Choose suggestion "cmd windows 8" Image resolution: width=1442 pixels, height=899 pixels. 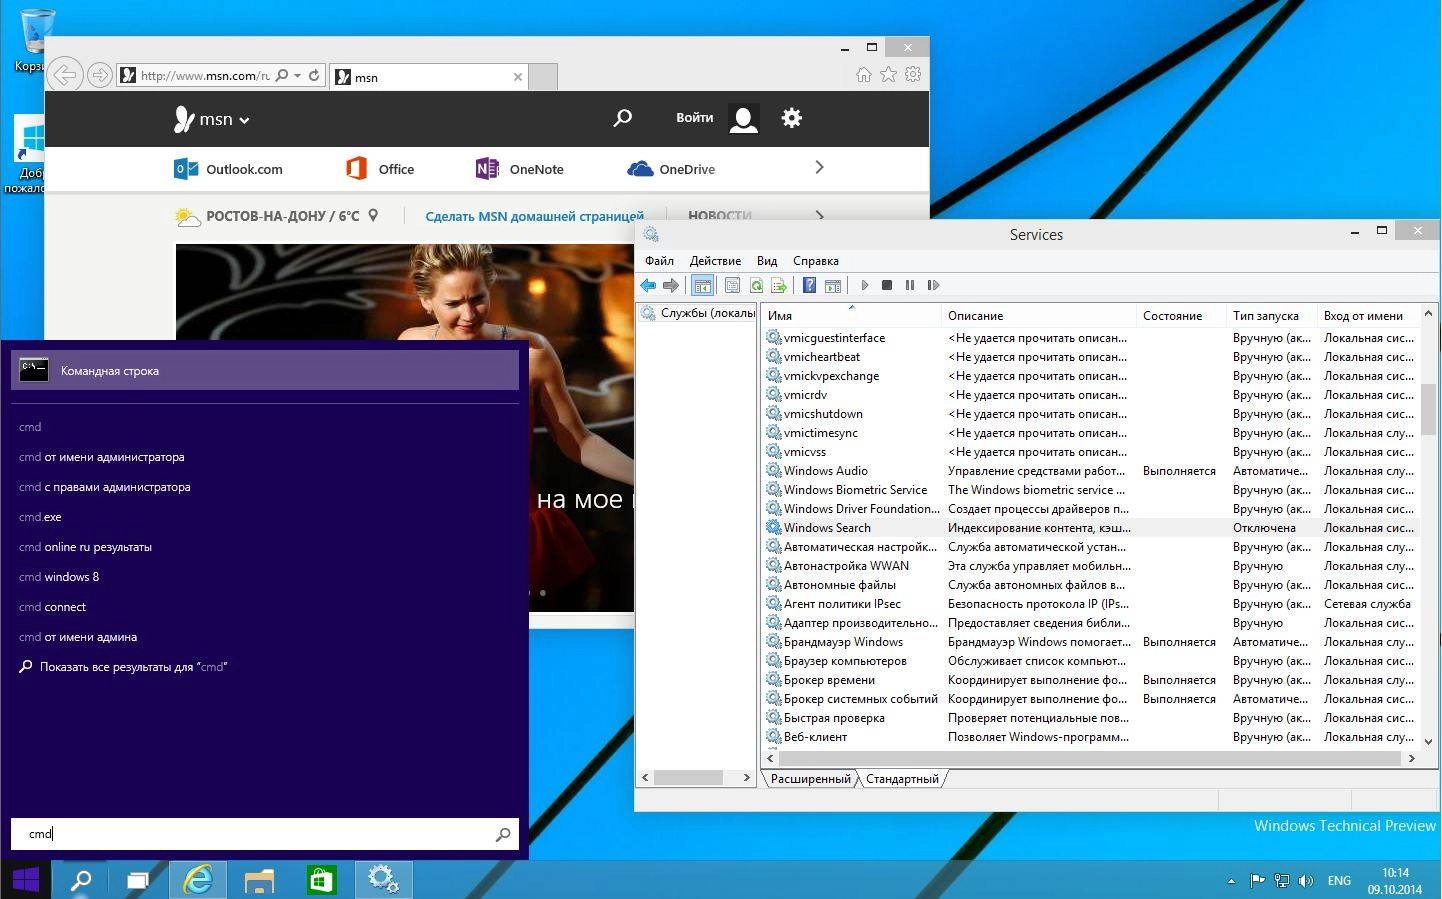coord(59,577)
